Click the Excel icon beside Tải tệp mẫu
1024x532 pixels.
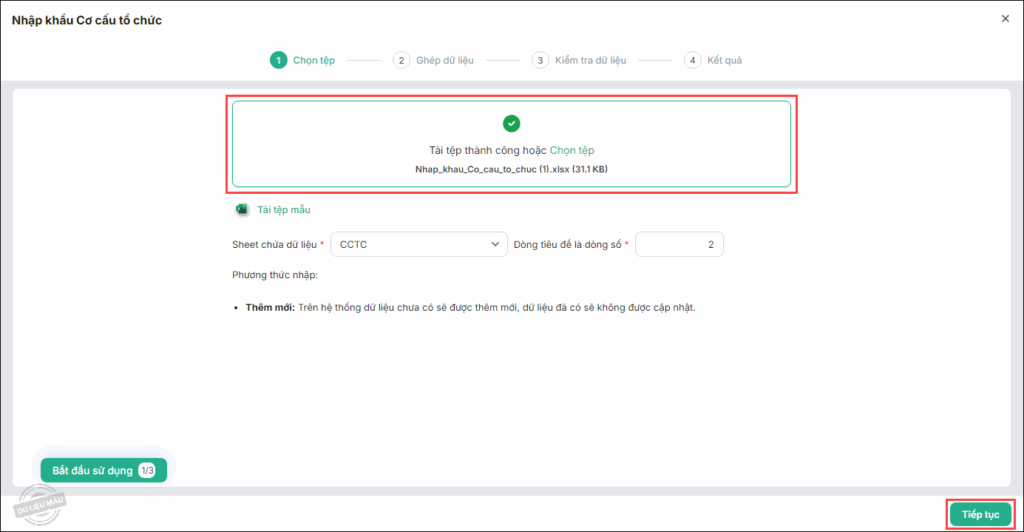pyautogui.click(x=242, y=210)
